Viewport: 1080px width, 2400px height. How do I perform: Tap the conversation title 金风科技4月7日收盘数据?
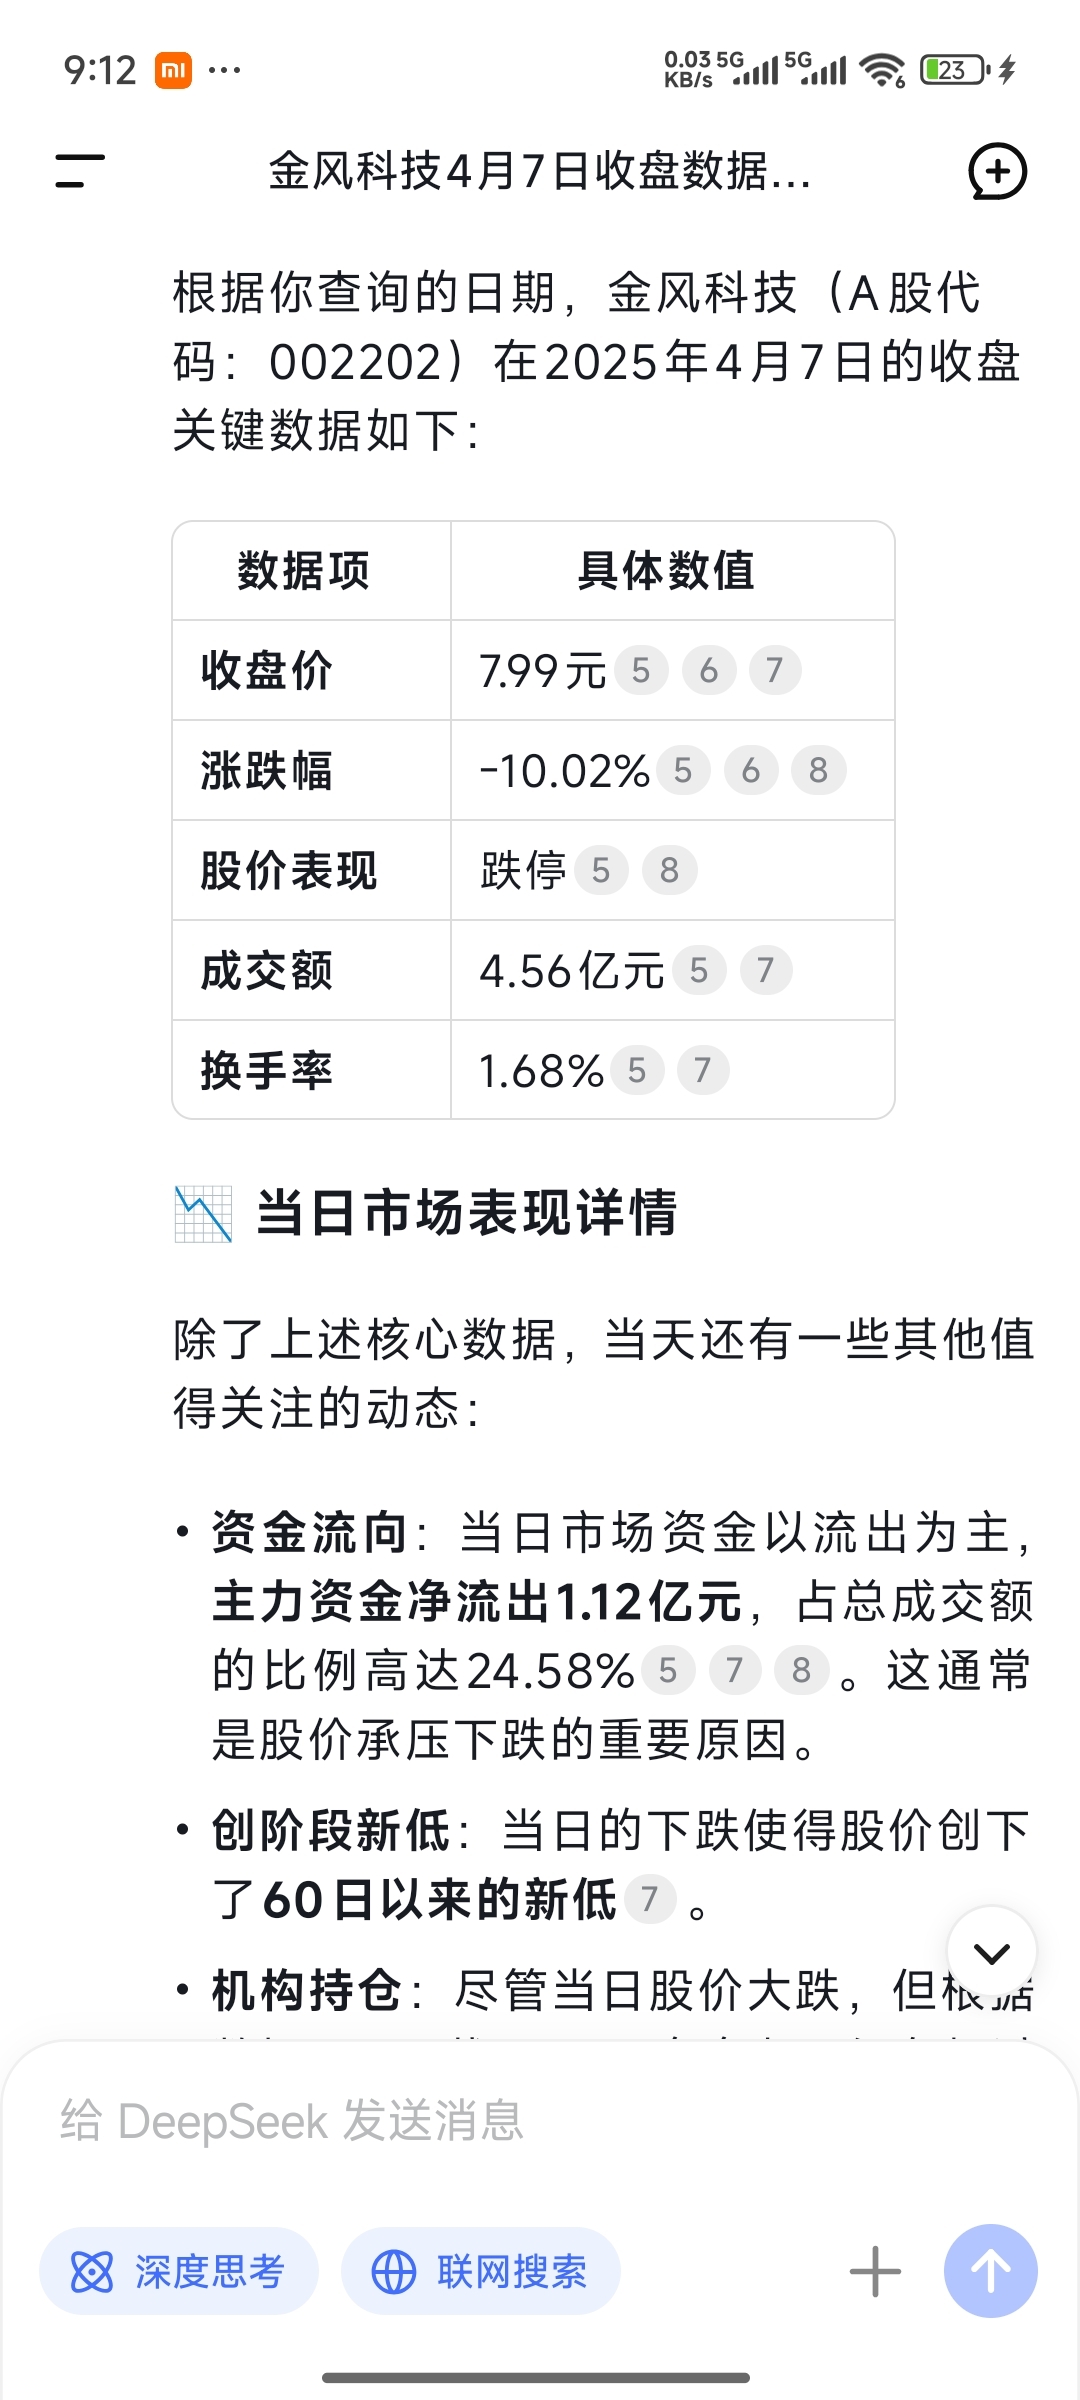540,171
